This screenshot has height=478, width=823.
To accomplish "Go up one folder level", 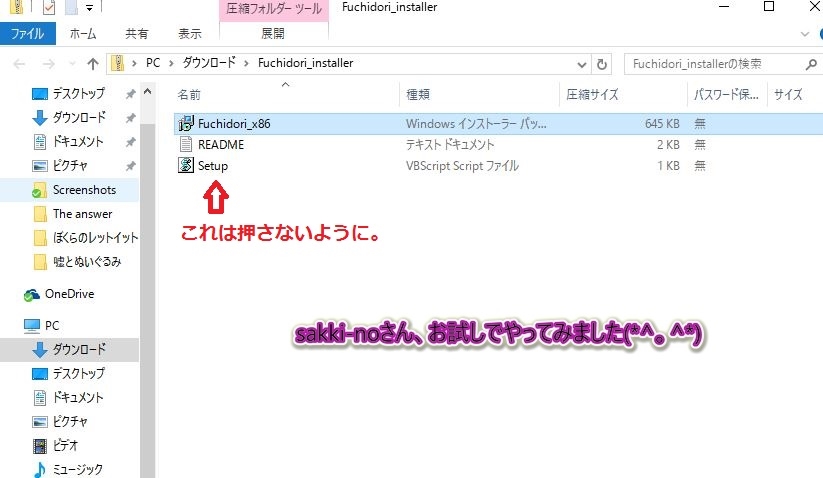I will (93, 64).
